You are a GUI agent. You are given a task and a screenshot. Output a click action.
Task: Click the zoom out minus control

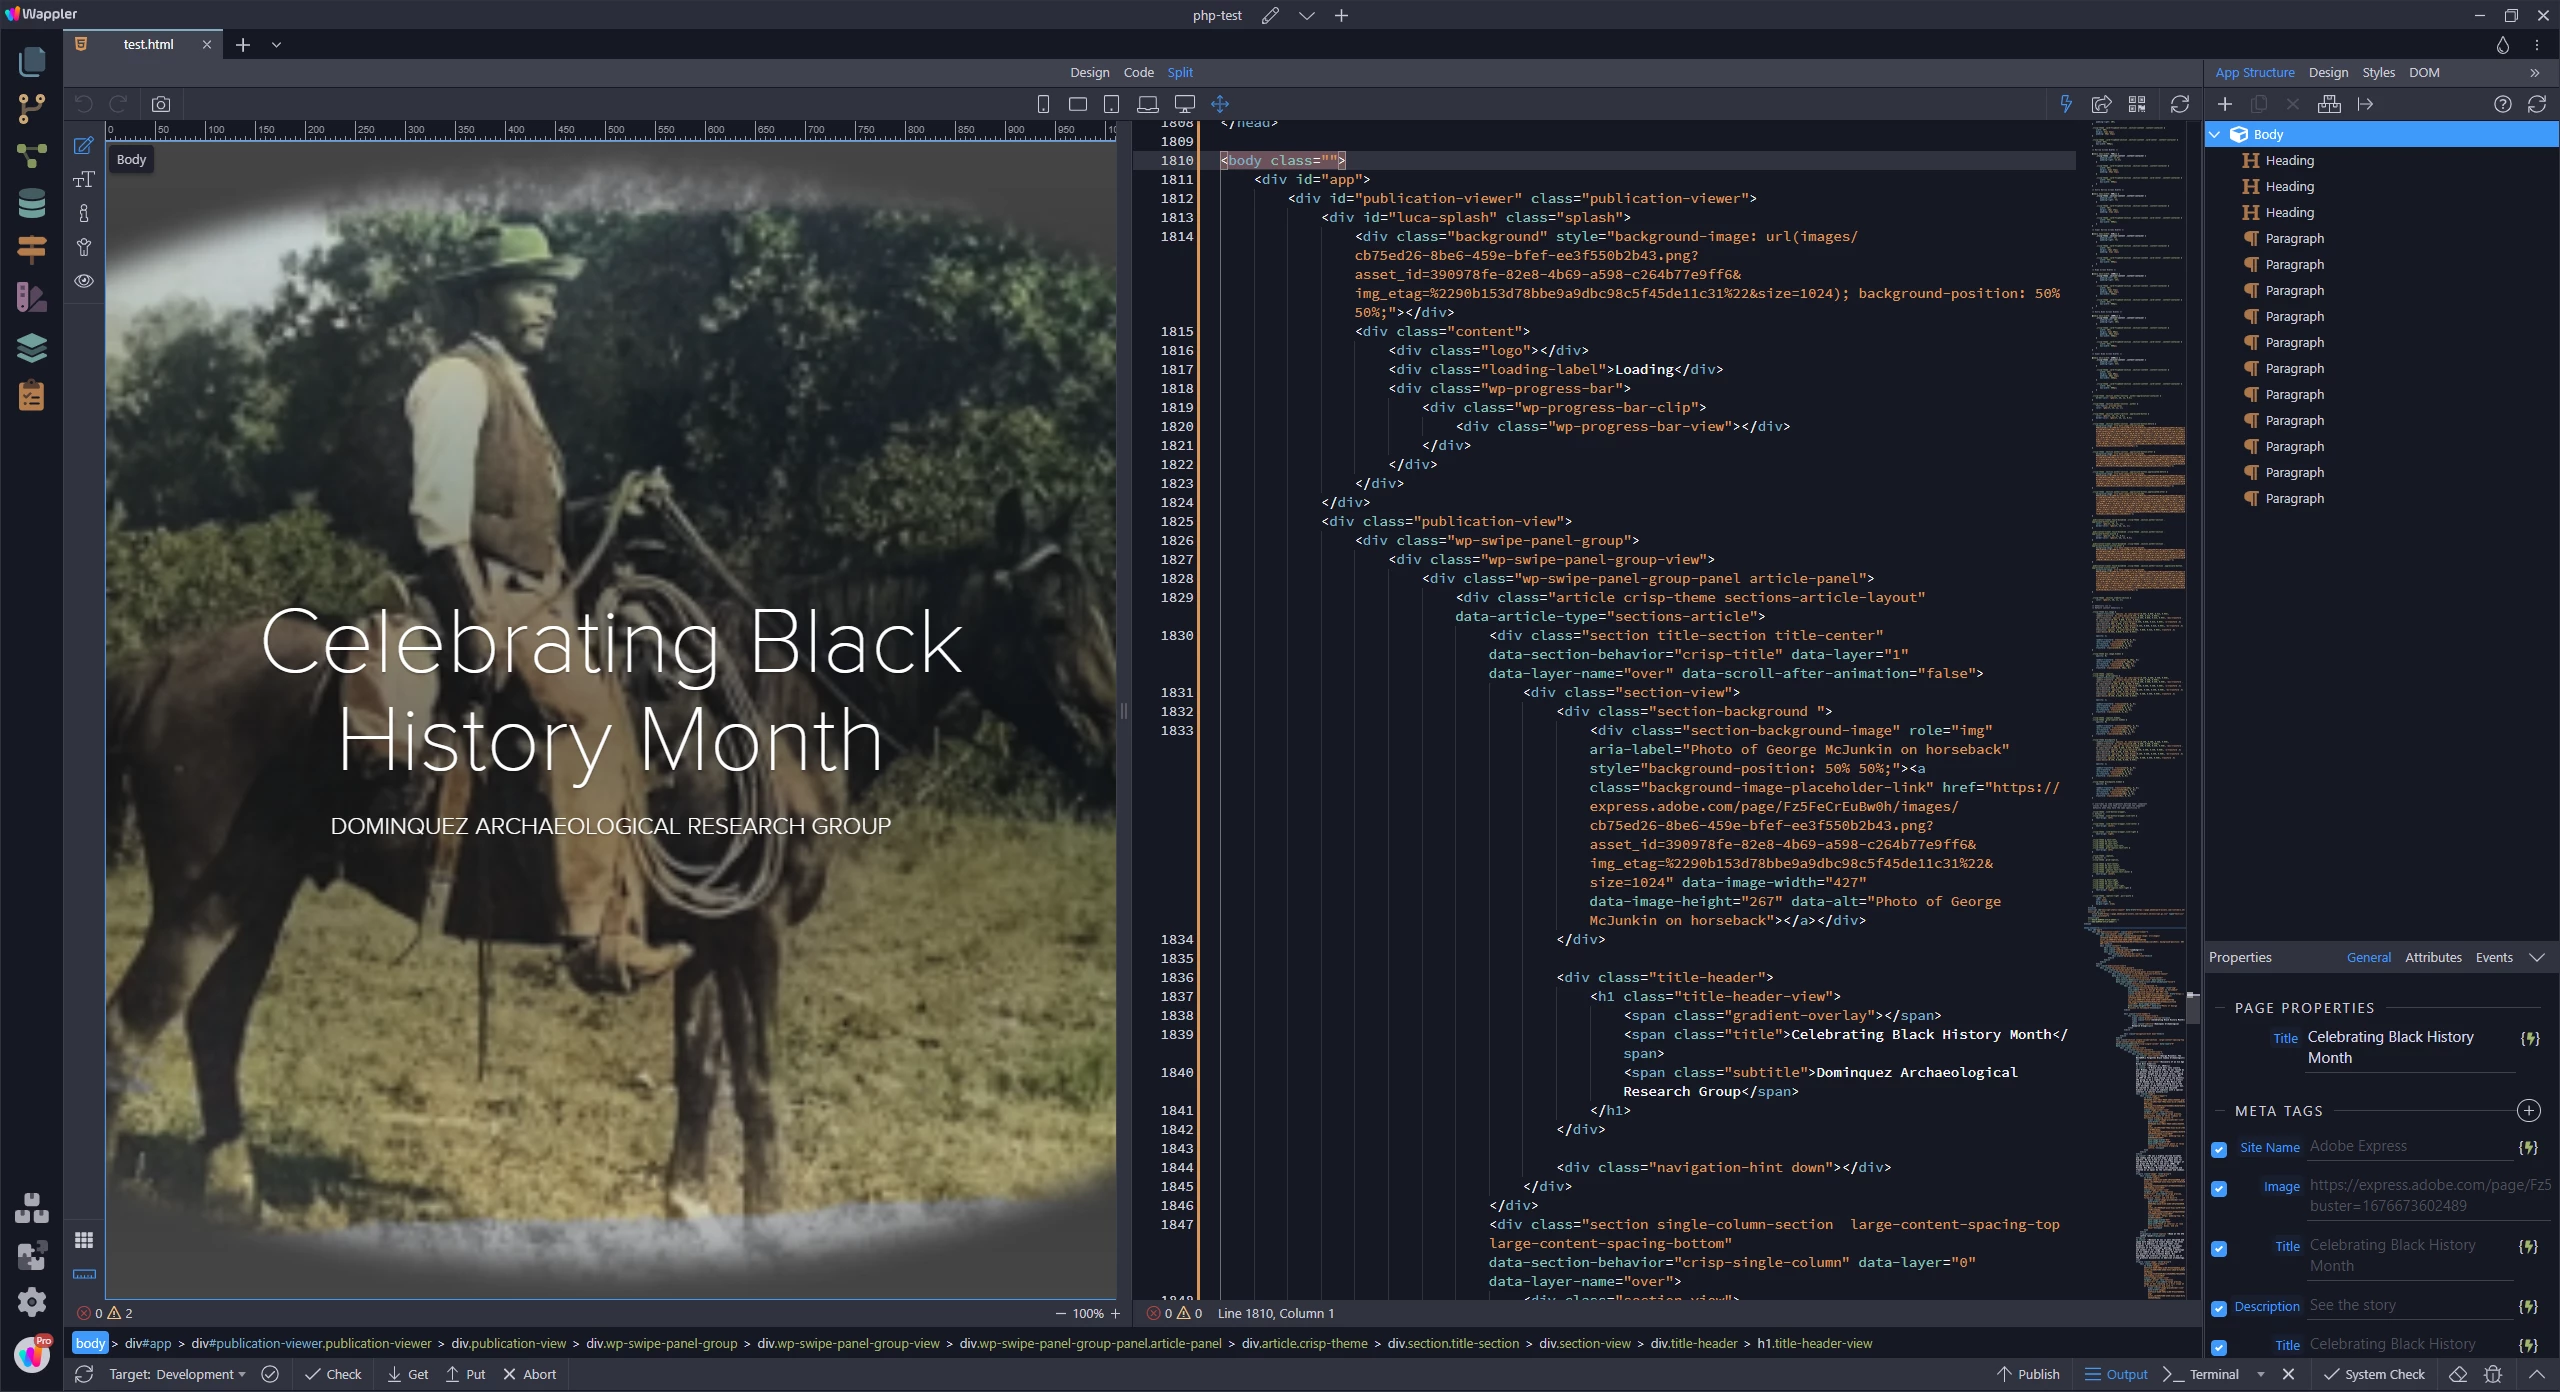pos(1060,1313)
